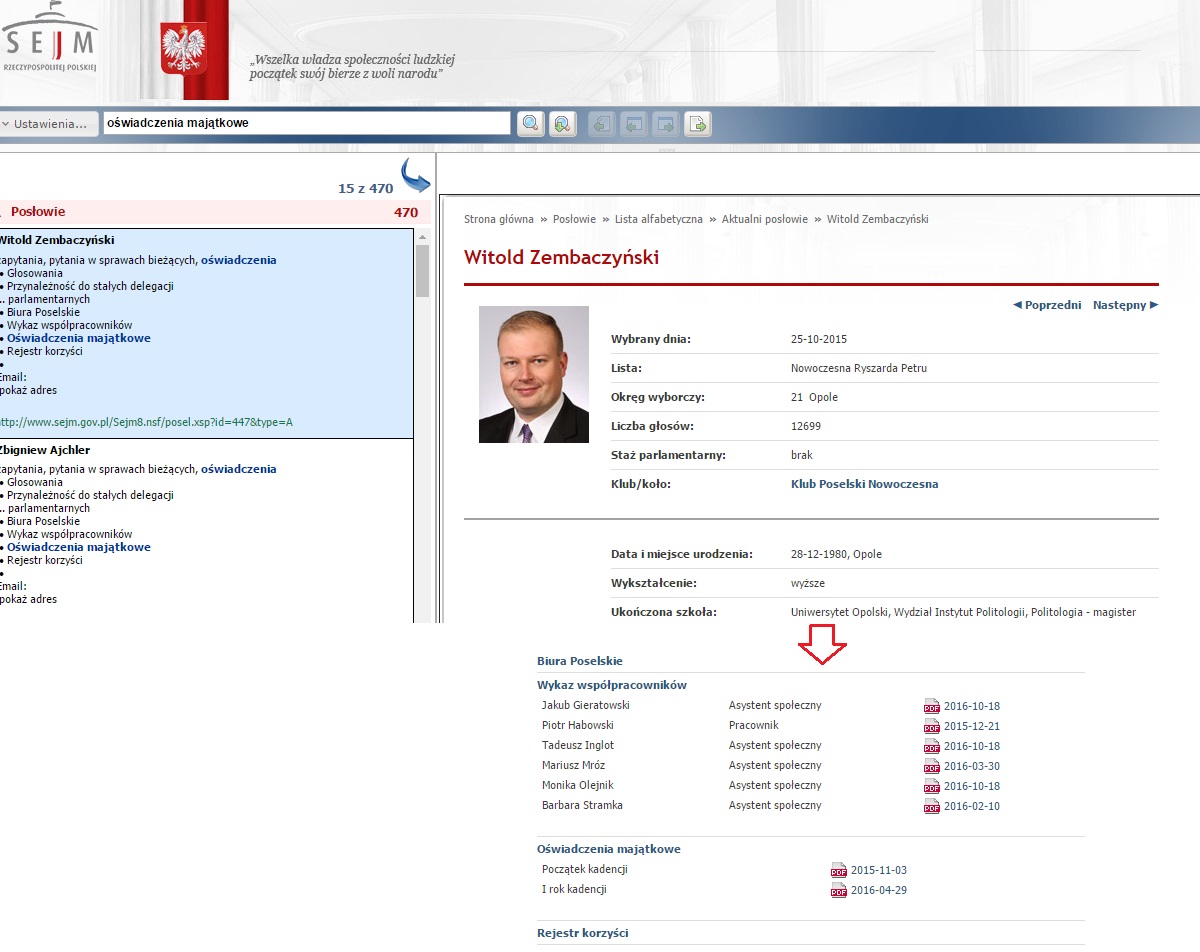
Task: Open PDF icon for Jakub Gieratowski
Action: (932, 706)
